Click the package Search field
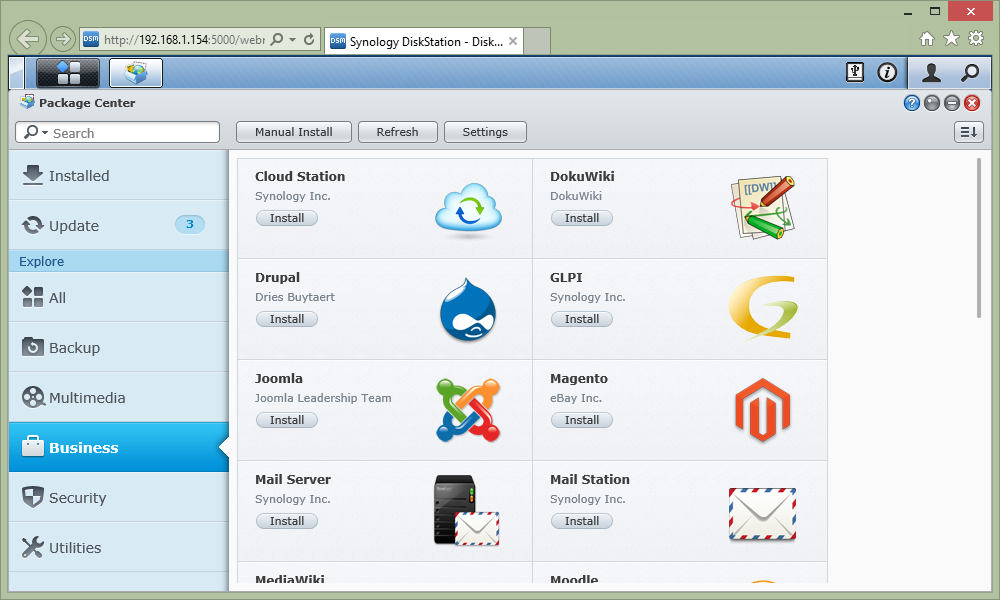Screen dimensions: 1000x600 (117, 132)
